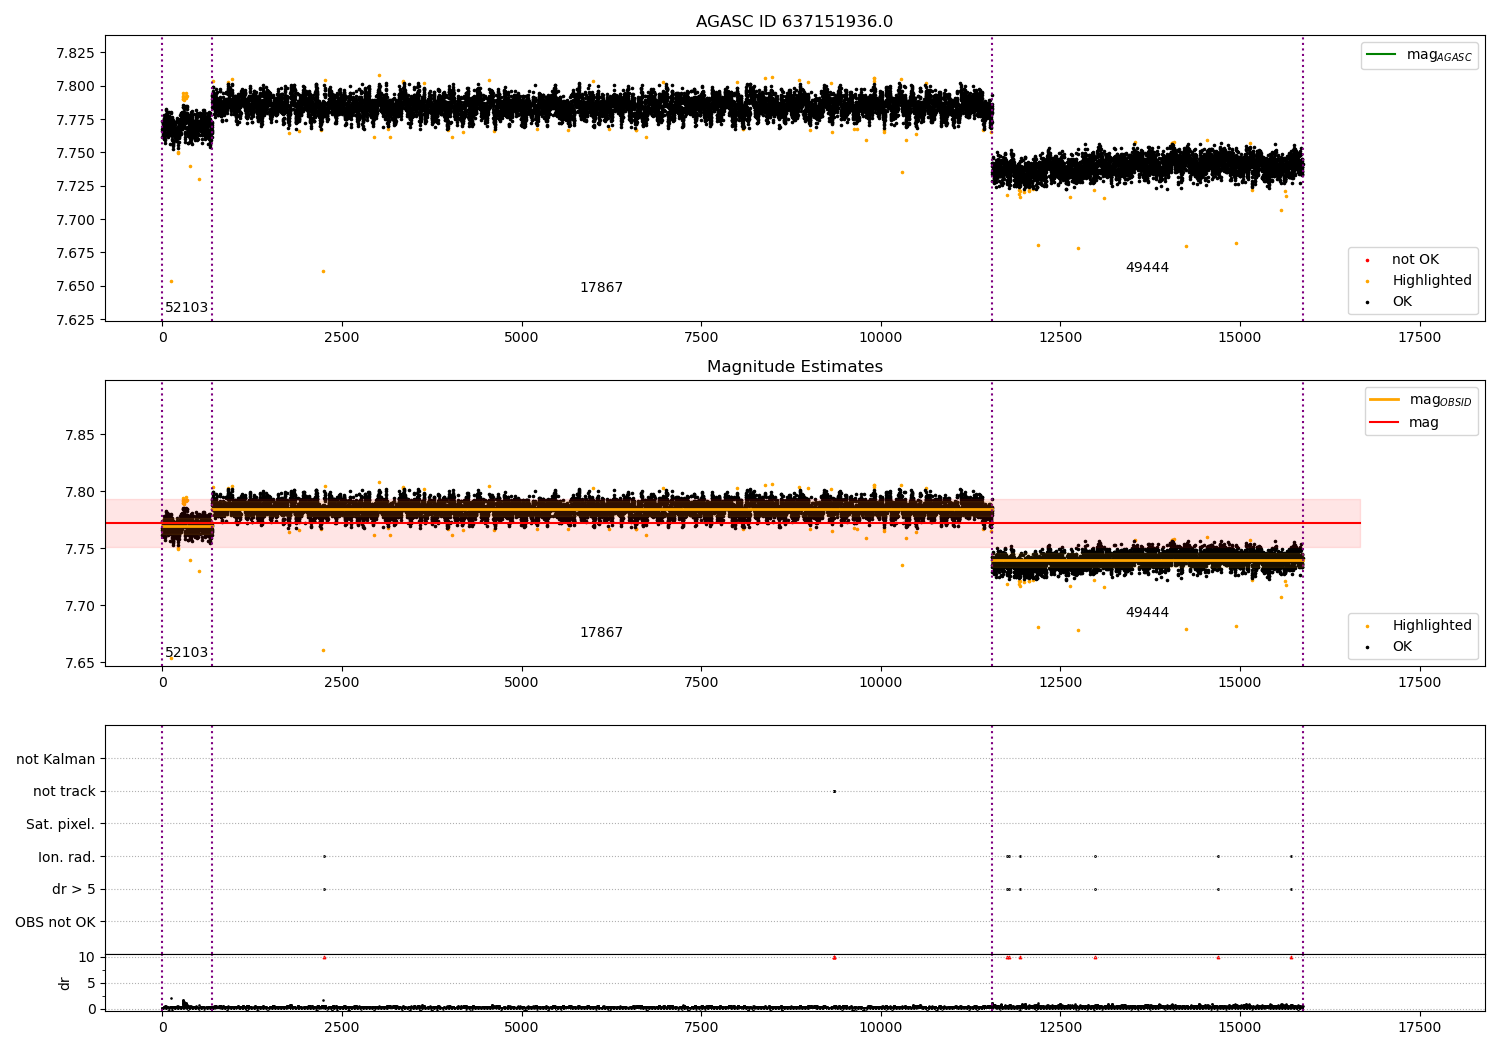Click the 'OBS not OK' row label
This screenshot has width=1500, height=1050.
tap(56, 922)
